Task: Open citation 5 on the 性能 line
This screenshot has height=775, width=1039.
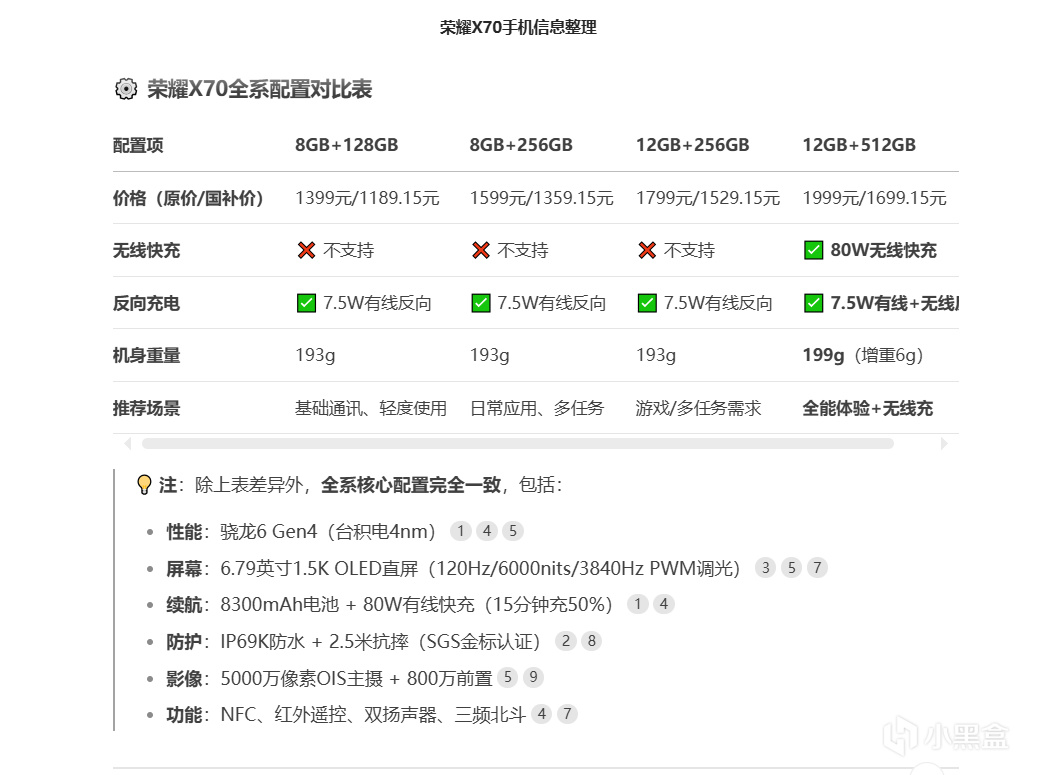Action: point(512,531)
